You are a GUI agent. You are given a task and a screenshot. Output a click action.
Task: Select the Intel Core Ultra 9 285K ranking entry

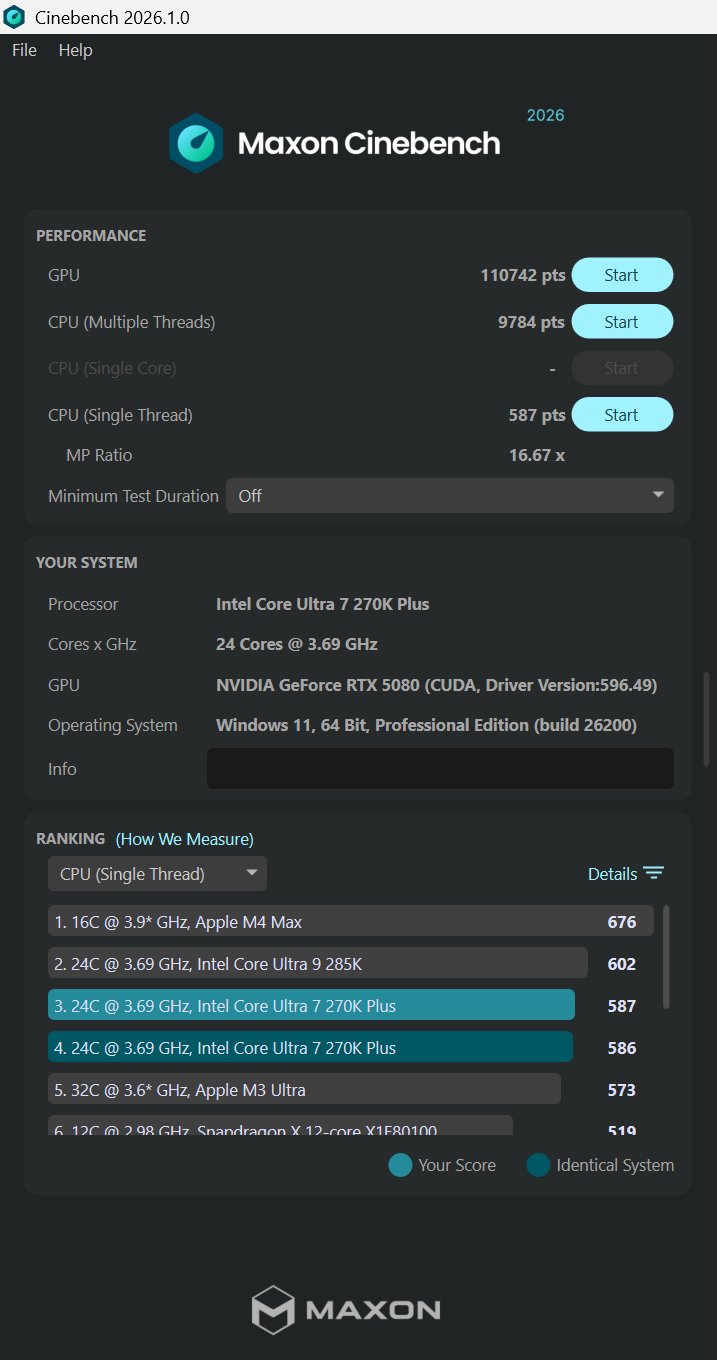pos(318,964)
